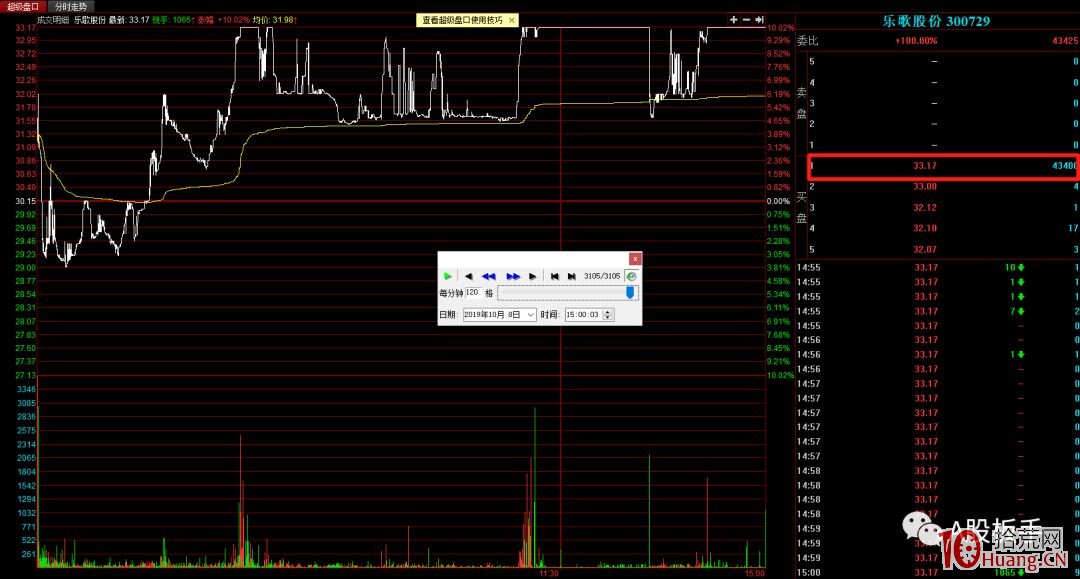Click the 11:30 time axis marker
The width and height of the screenshot is (1080, 579).
coord(548,573)
